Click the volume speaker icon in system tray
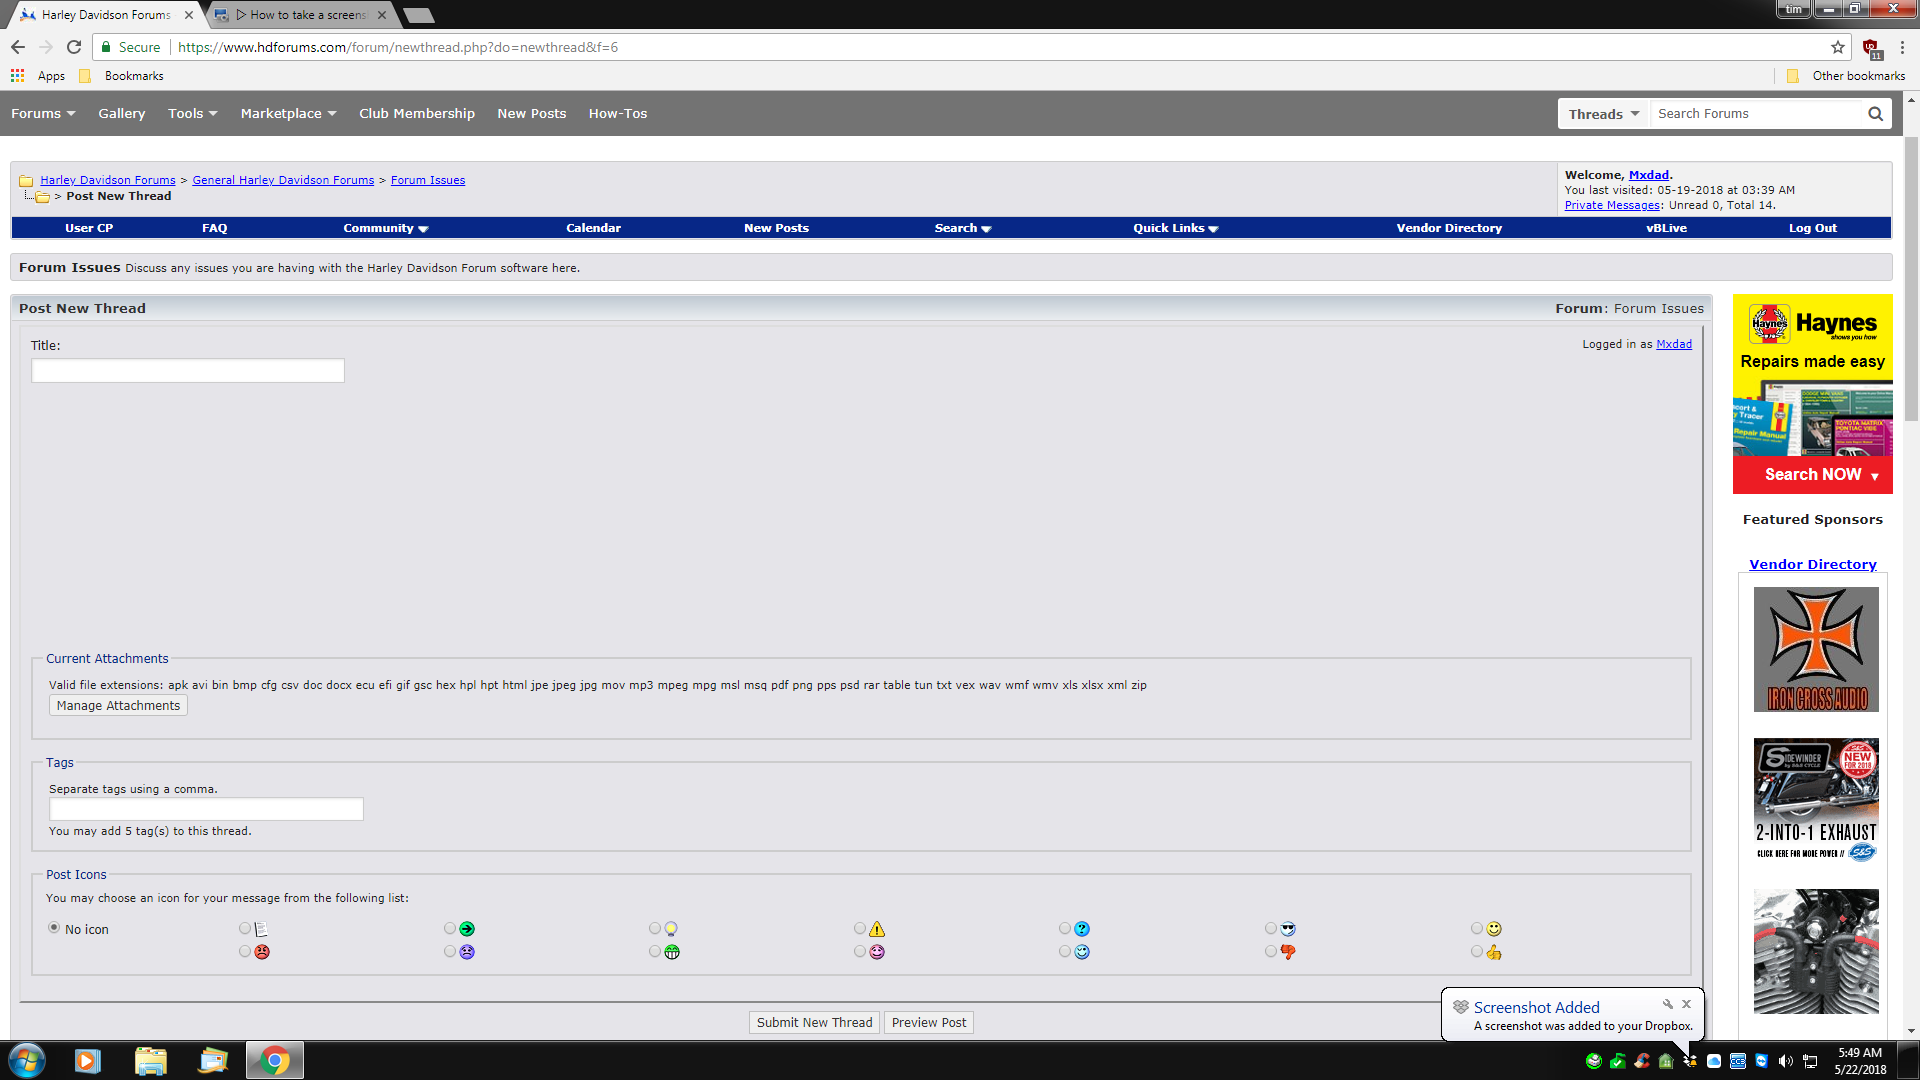Image resolution: width=1920 pixels, height=1080 pixels. [1785, 1061]
